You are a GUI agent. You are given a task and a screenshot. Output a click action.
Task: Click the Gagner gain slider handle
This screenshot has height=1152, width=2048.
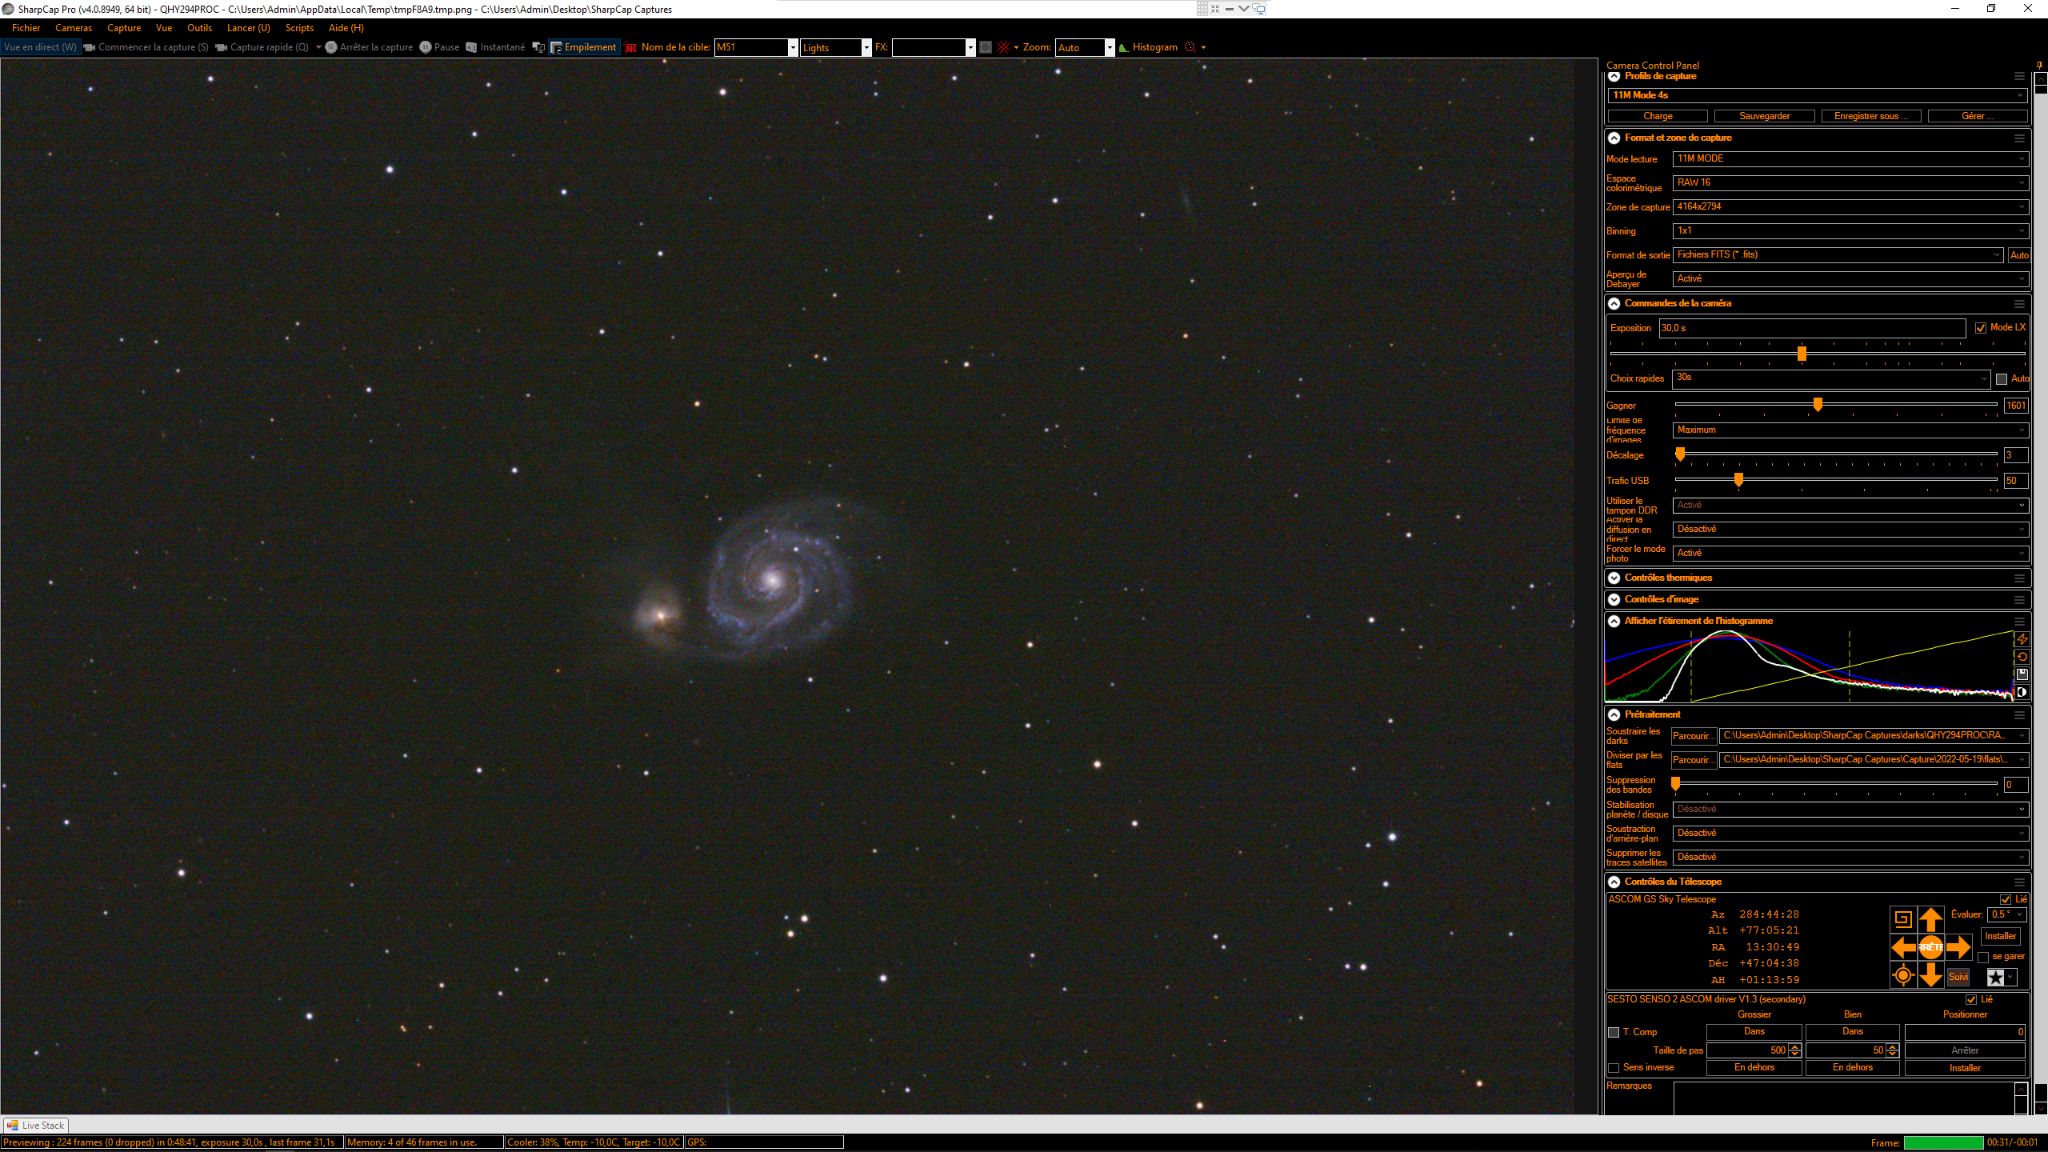pyautogui.click(x=1818, y=405)
